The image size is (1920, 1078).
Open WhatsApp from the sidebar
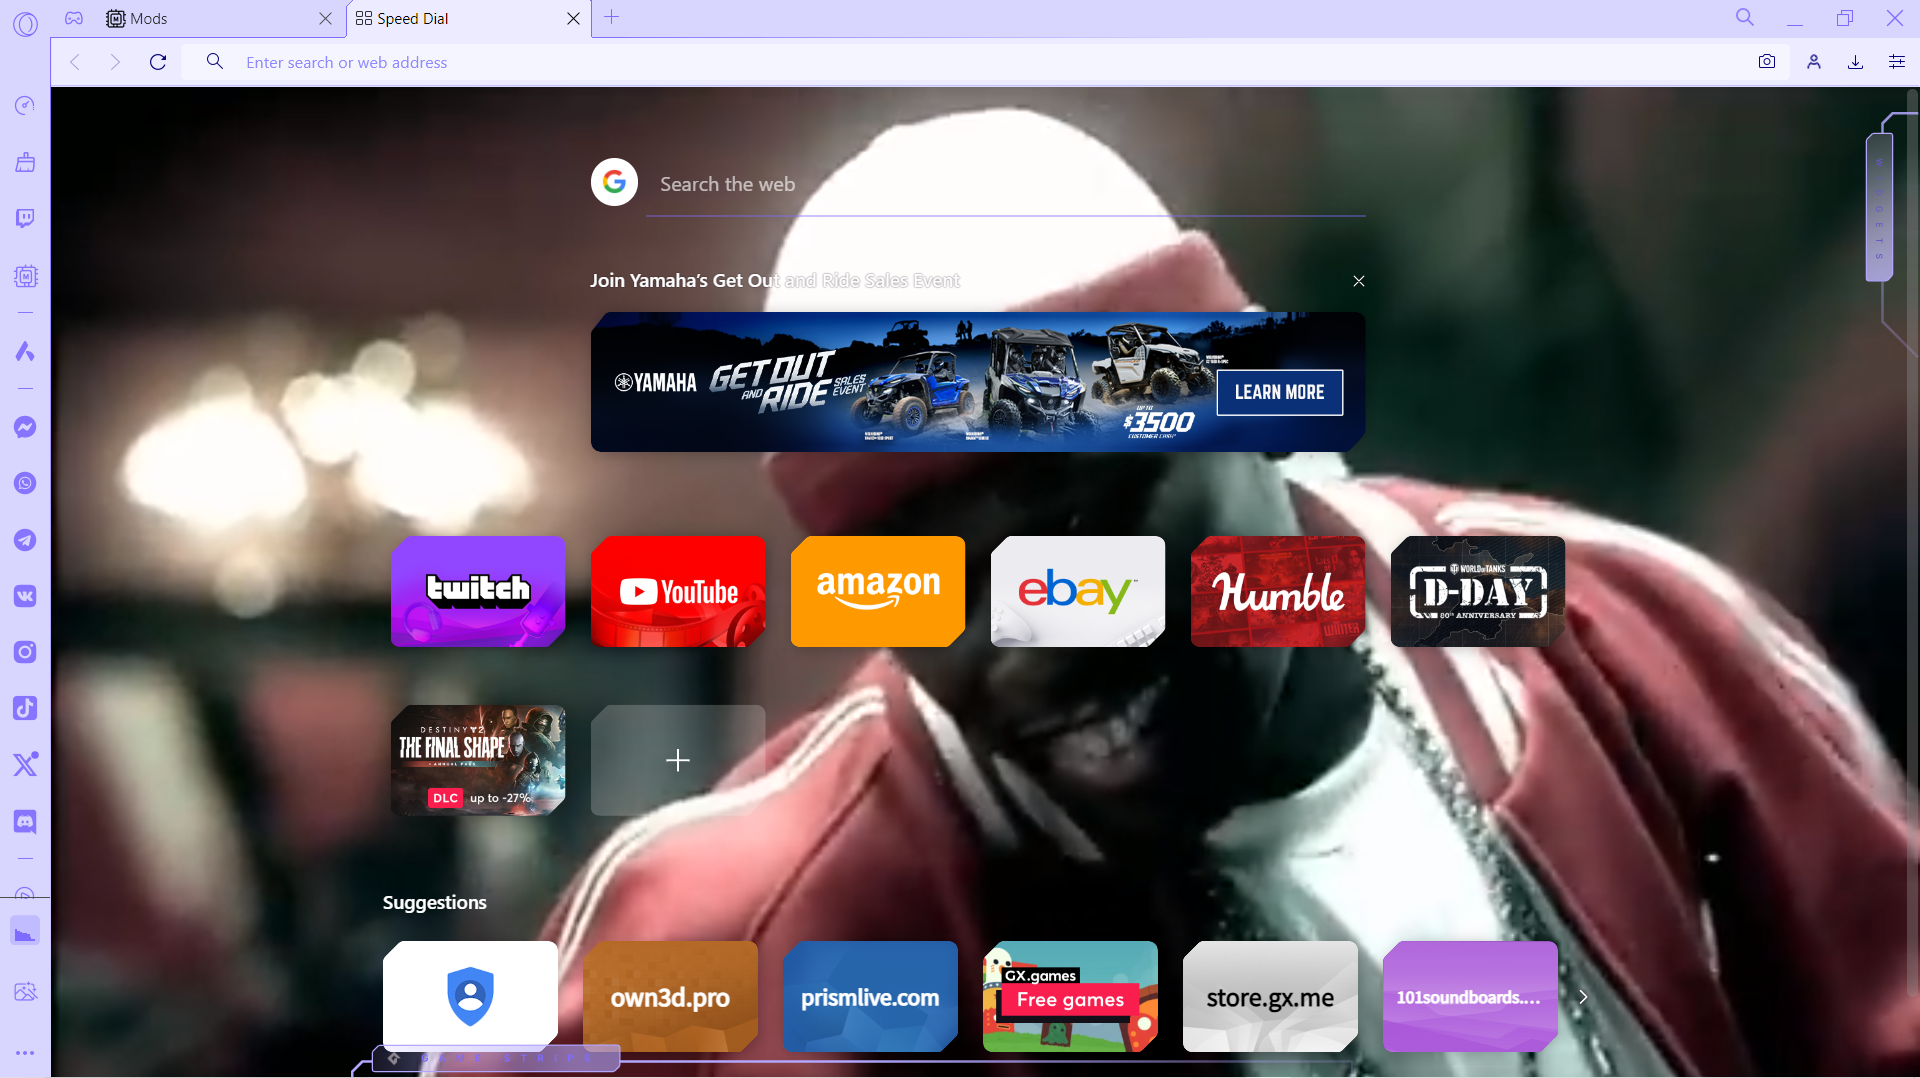25,483
